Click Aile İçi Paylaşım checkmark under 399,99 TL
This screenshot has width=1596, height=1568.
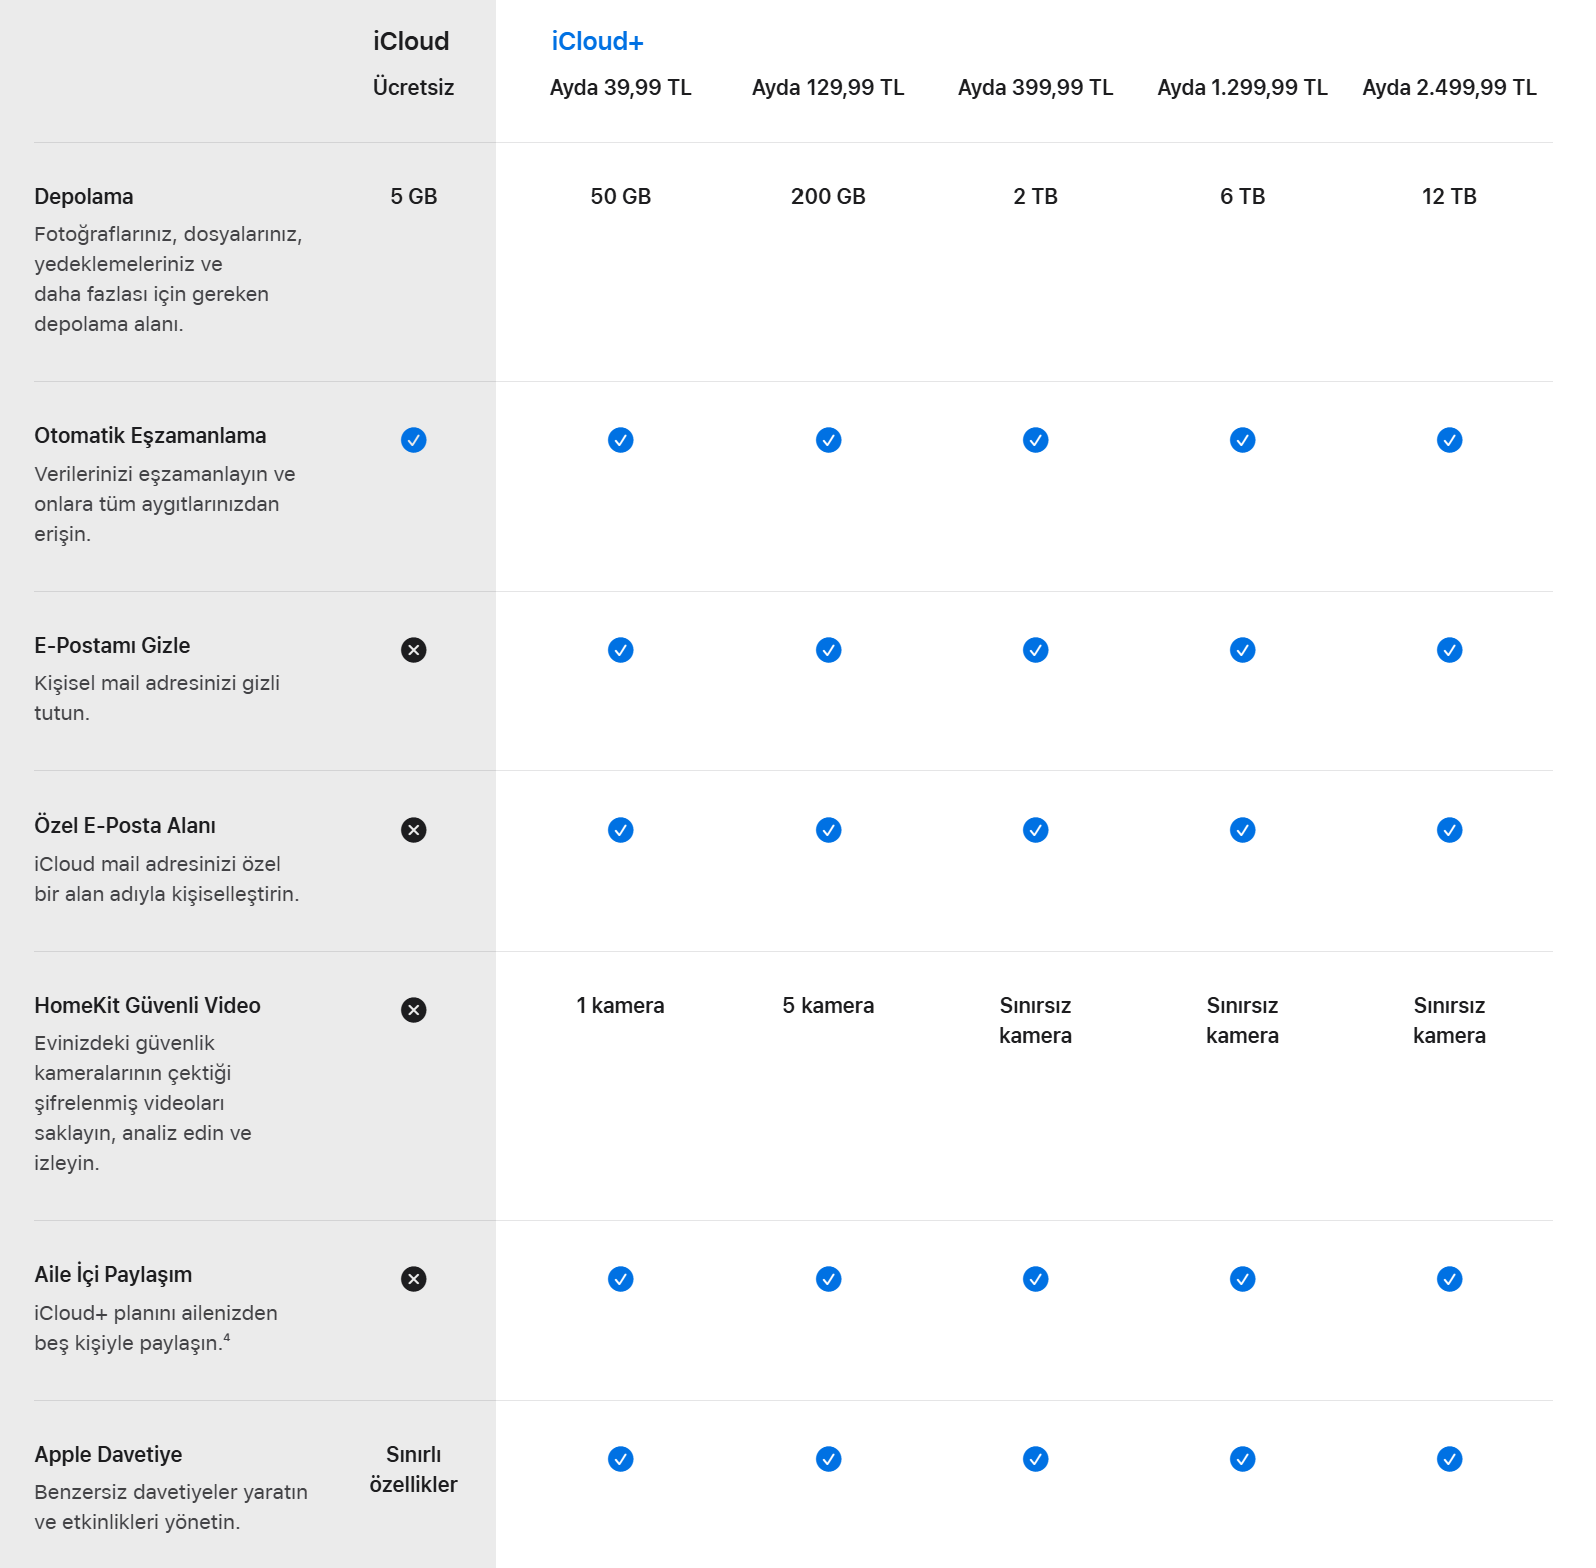[1035, 1279]
